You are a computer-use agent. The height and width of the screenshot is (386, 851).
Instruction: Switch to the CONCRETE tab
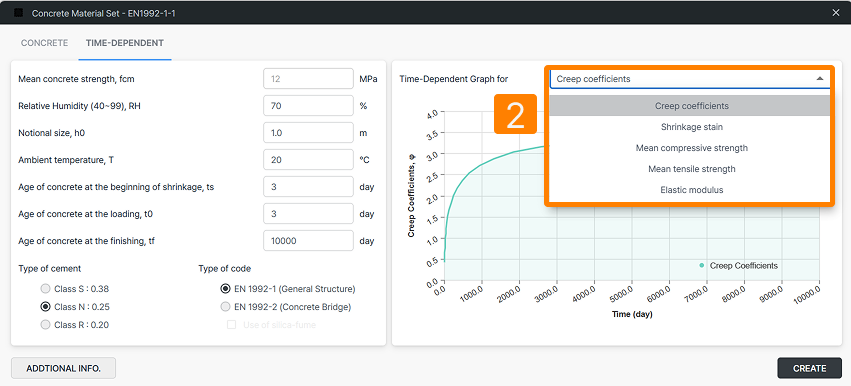click(x=45, y=43)
